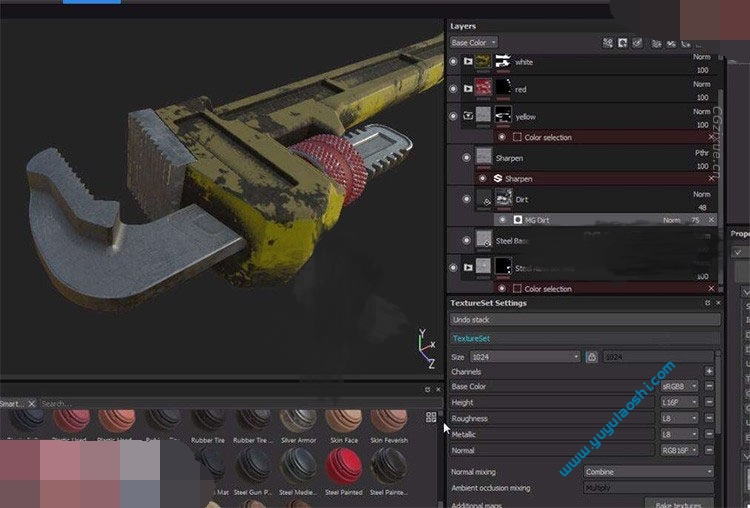Clear the Smart shelf filter tag
The height and width of the screenshot is (508, 750).
[x=32, y=404]
